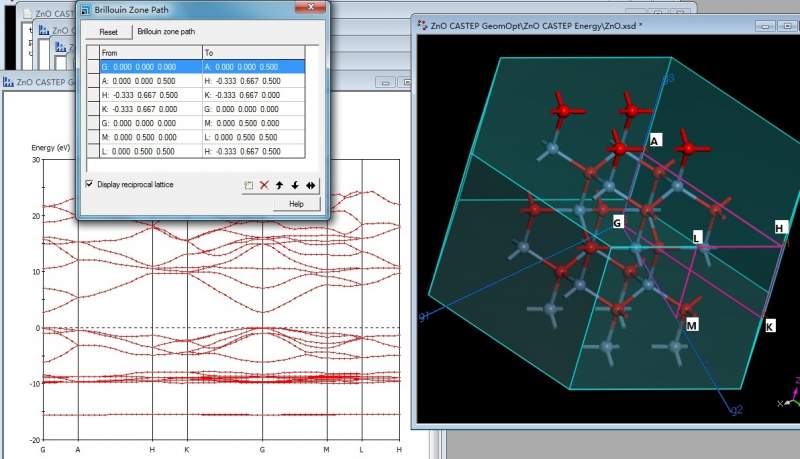Toggle Display reciprocal lattice checkbox
800x459 pixels.
tap(90, 184)
